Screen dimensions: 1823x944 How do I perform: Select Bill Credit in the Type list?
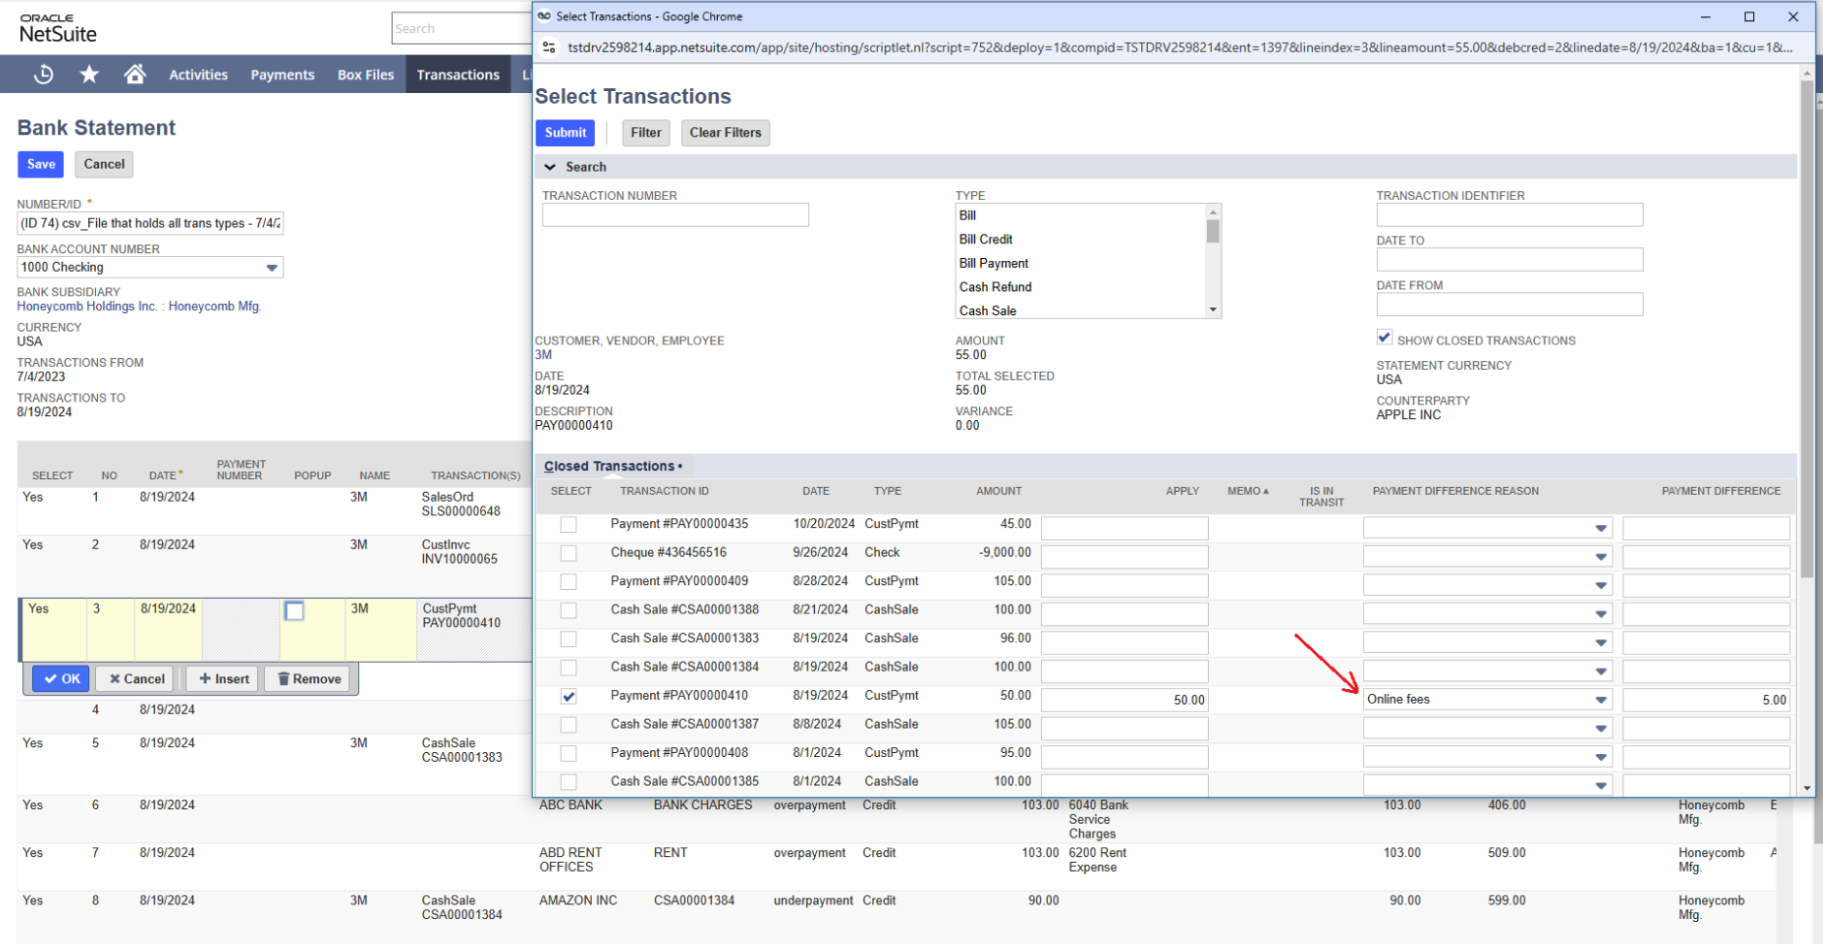coord(986,239)
